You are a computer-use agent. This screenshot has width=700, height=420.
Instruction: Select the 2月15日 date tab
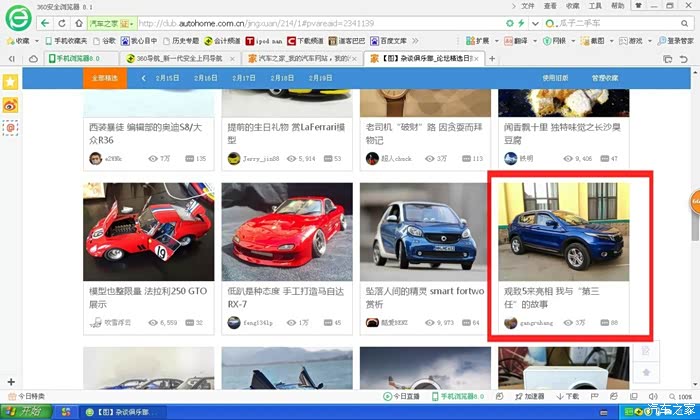(x=167, y=77)
